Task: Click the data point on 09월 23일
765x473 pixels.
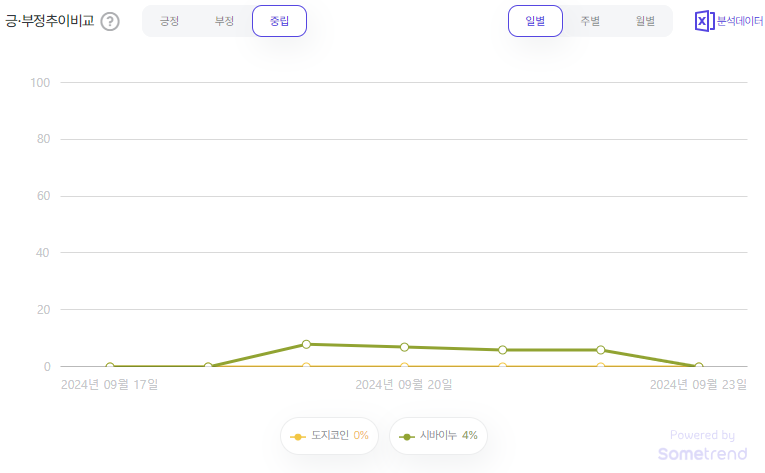Action: point(699,366)
